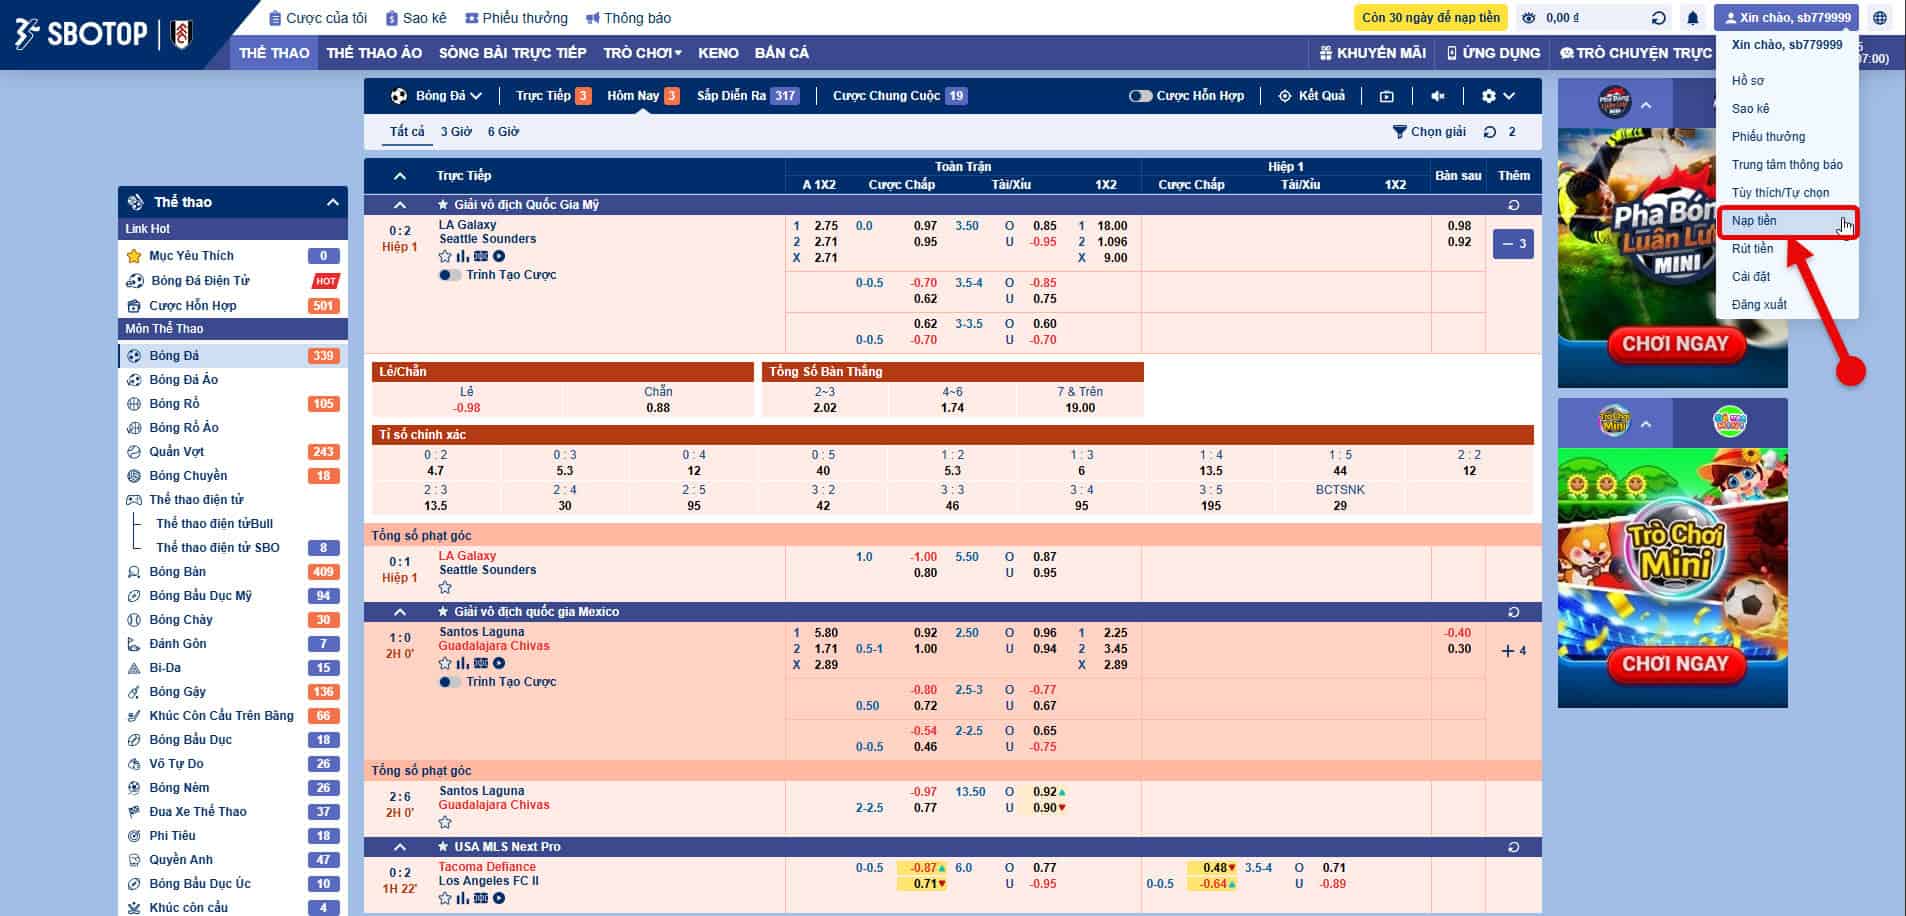Refresh the account balance

click(x=1658, y=18)
